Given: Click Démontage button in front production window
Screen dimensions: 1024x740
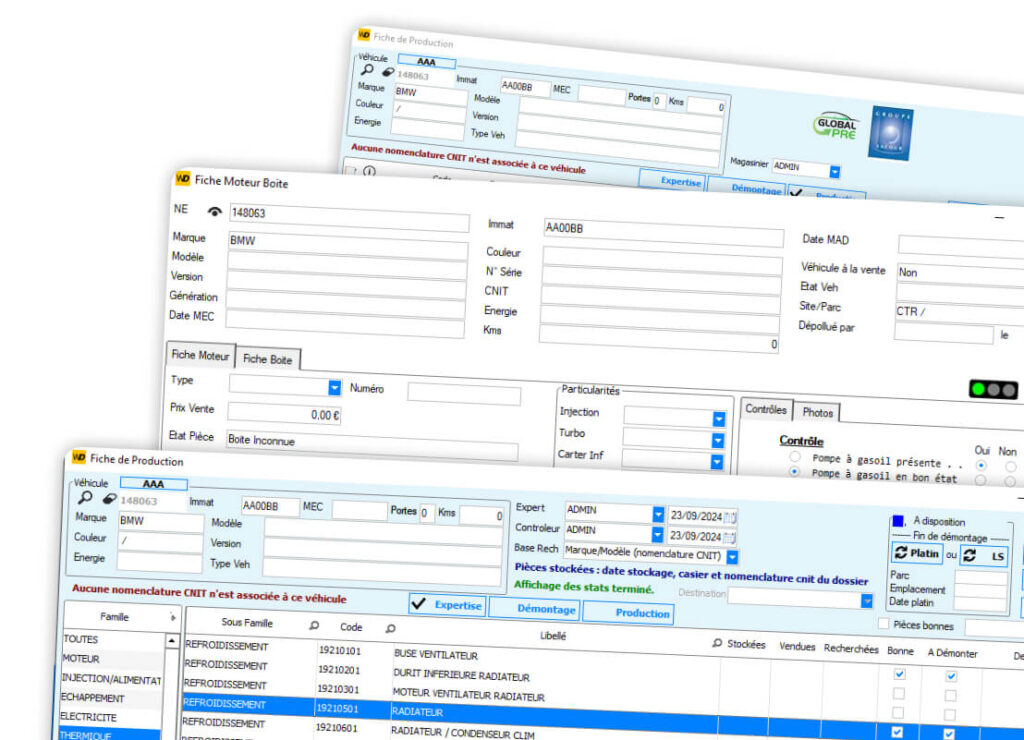Looking at the screenshot, I should click(x=535, y=608).
